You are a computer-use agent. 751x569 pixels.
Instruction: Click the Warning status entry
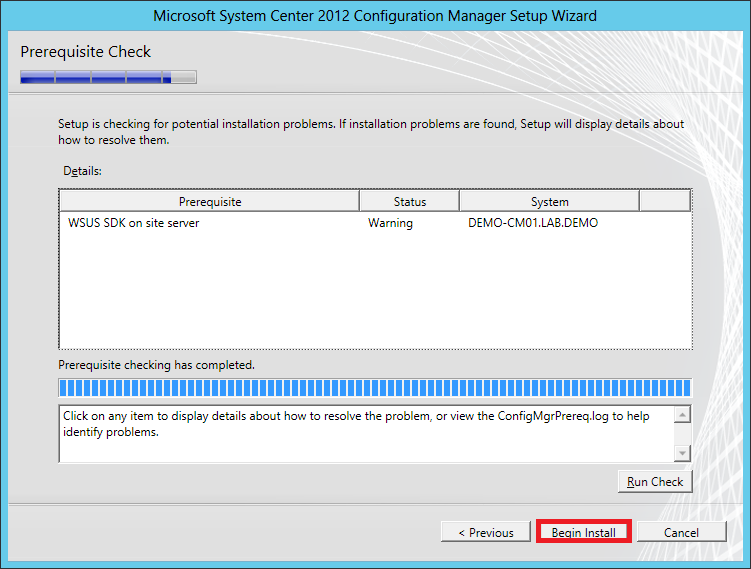point(390,223)
